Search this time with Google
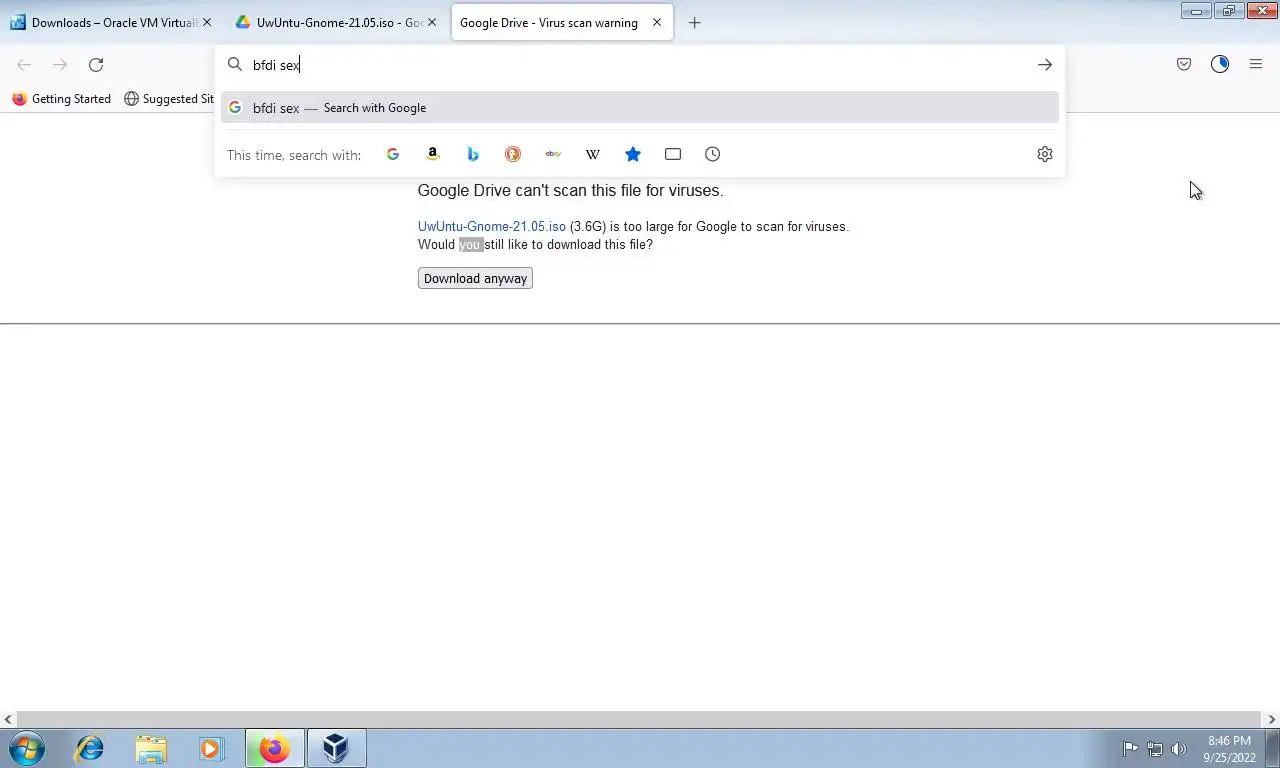The image size is (1280, 768). tap(393, 154)
